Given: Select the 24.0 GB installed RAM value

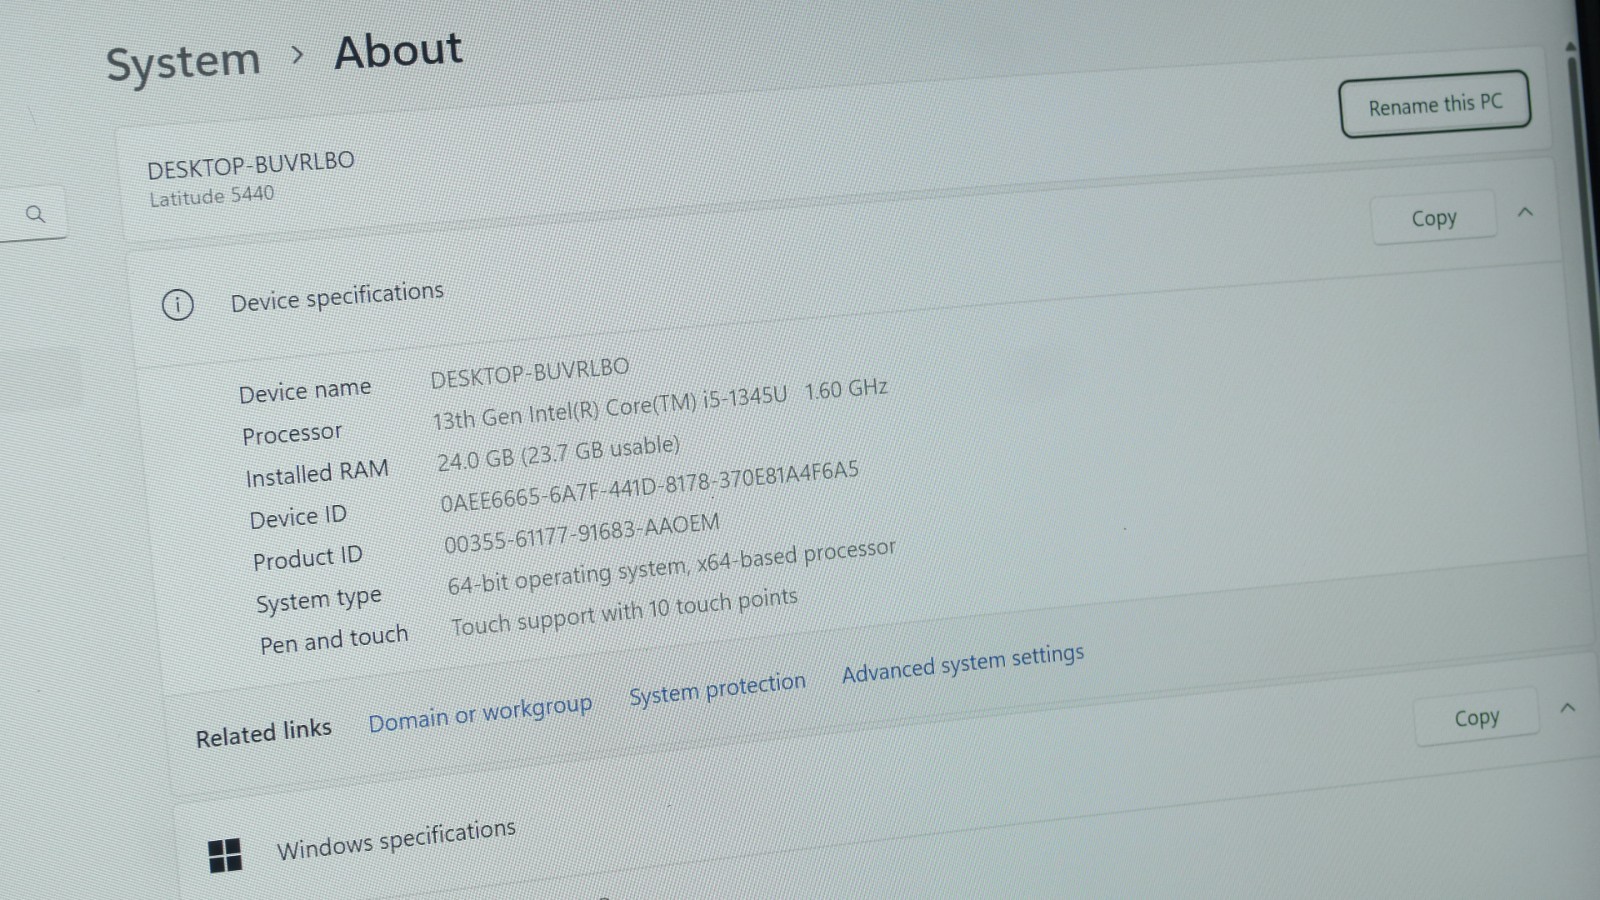Looking at the screenshot, I should (x=558, y=453).
